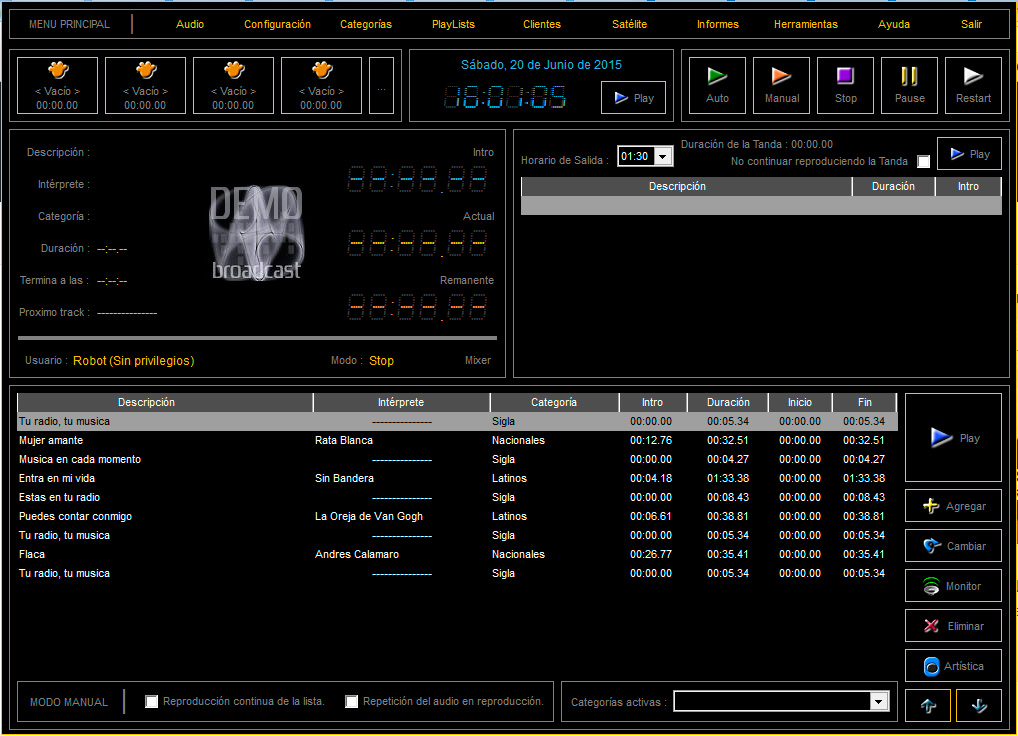The image size is (1018, 736).
Task: Open the Herramientas menu
Action: pos(805,24)
